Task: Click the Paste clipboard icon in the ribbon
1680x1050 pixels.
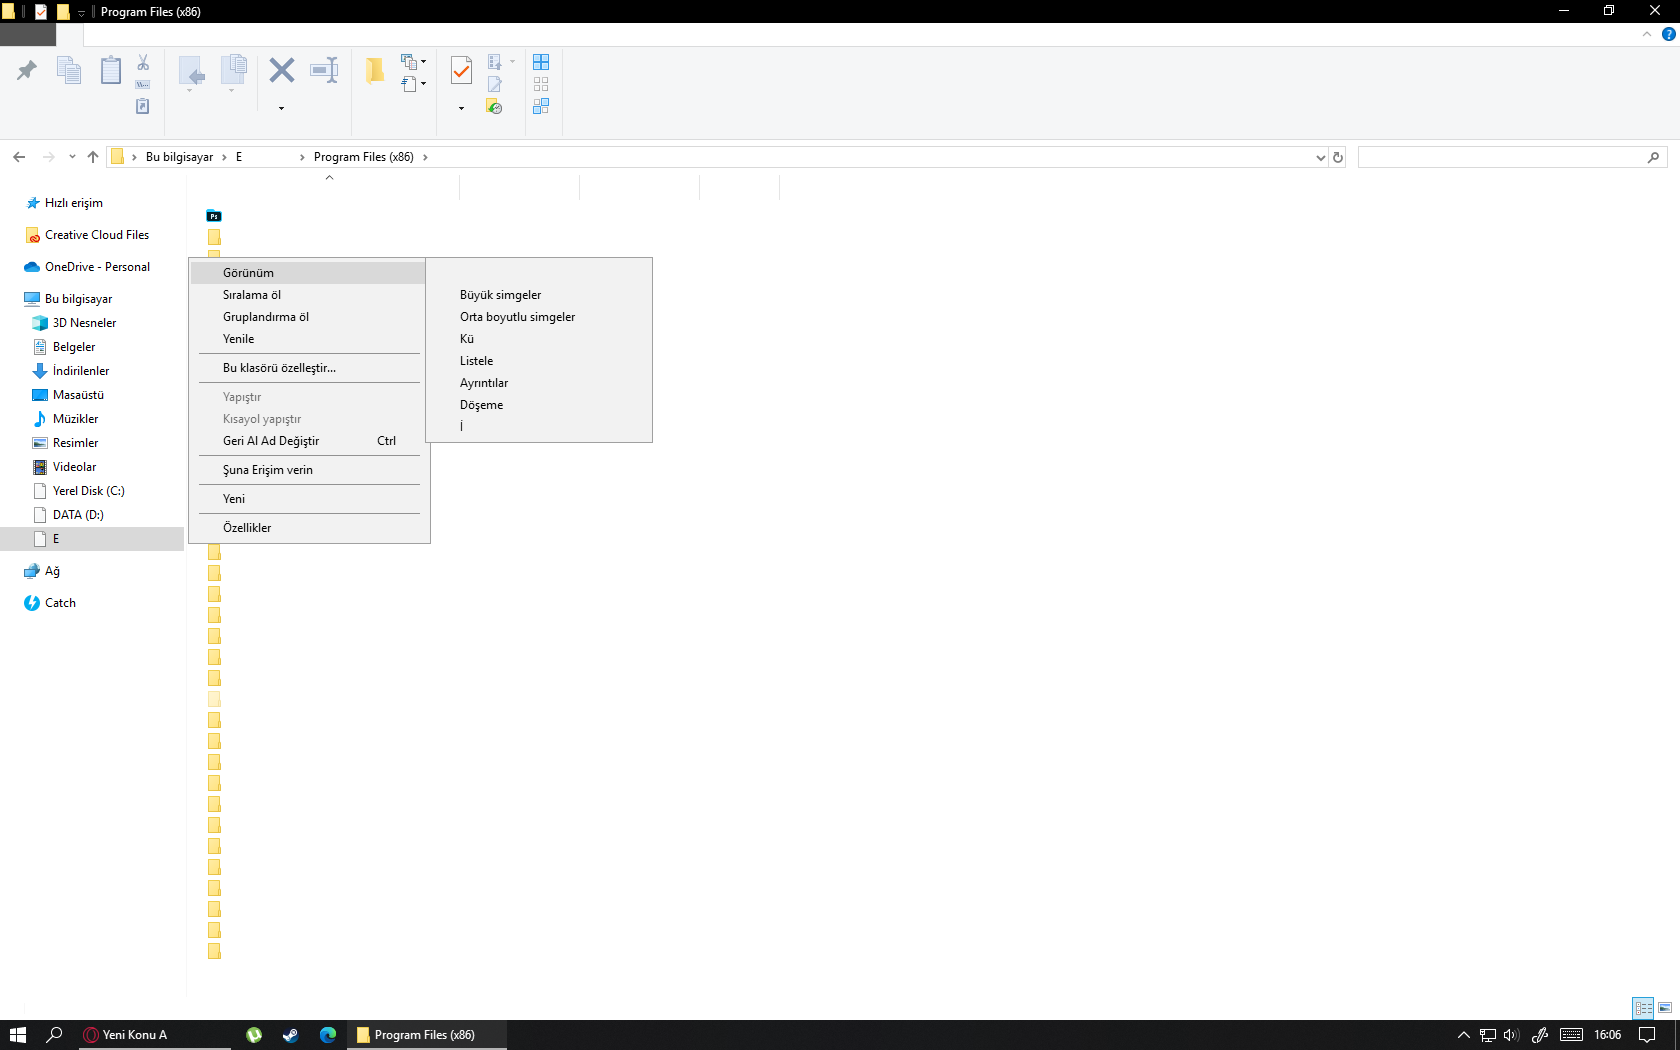Action: click(111, 70)
